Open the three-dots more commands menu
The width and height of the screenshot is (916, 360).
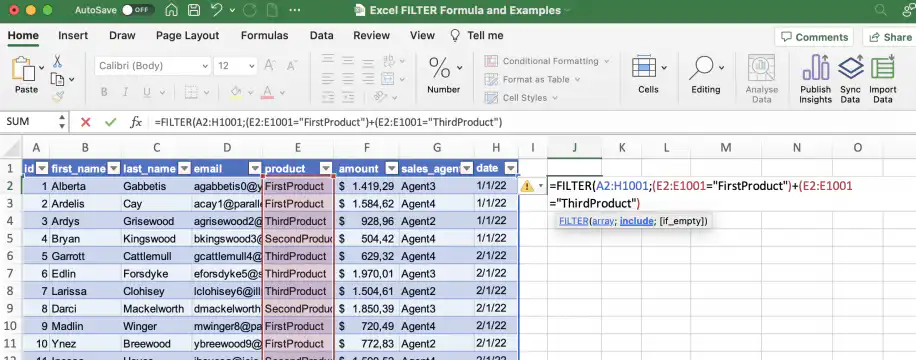(295, 10)
